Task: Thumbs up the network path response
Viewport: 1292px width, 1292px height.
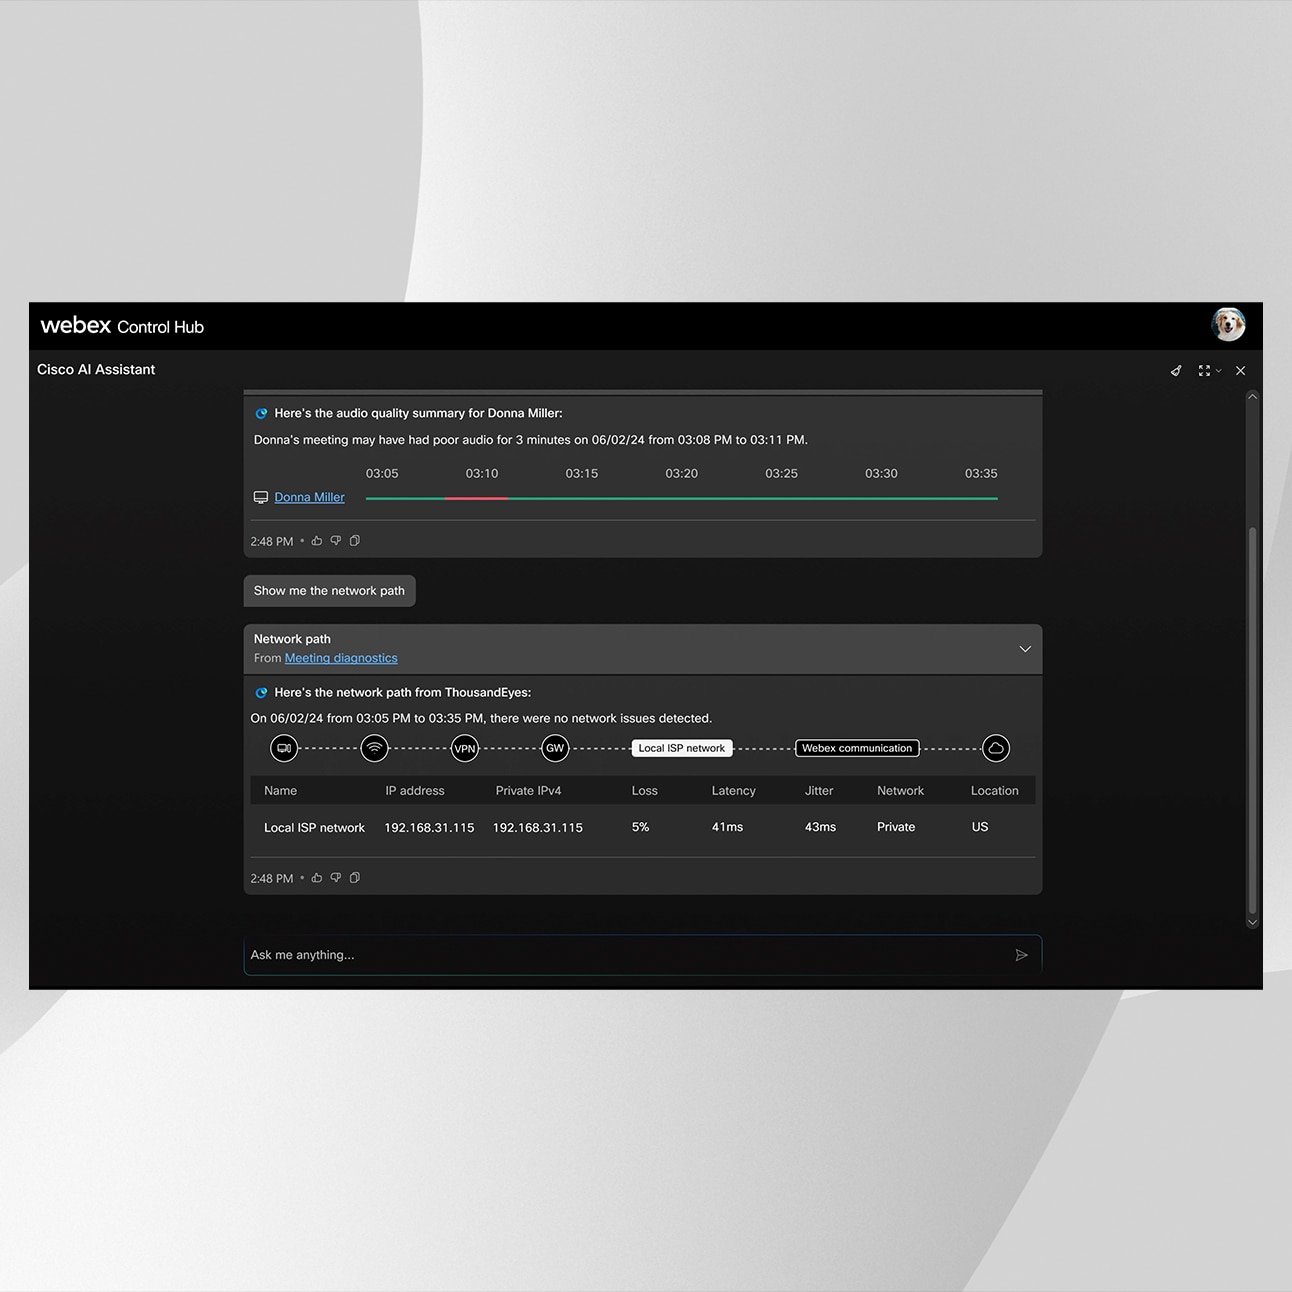Action: click(x=317, y=878)
